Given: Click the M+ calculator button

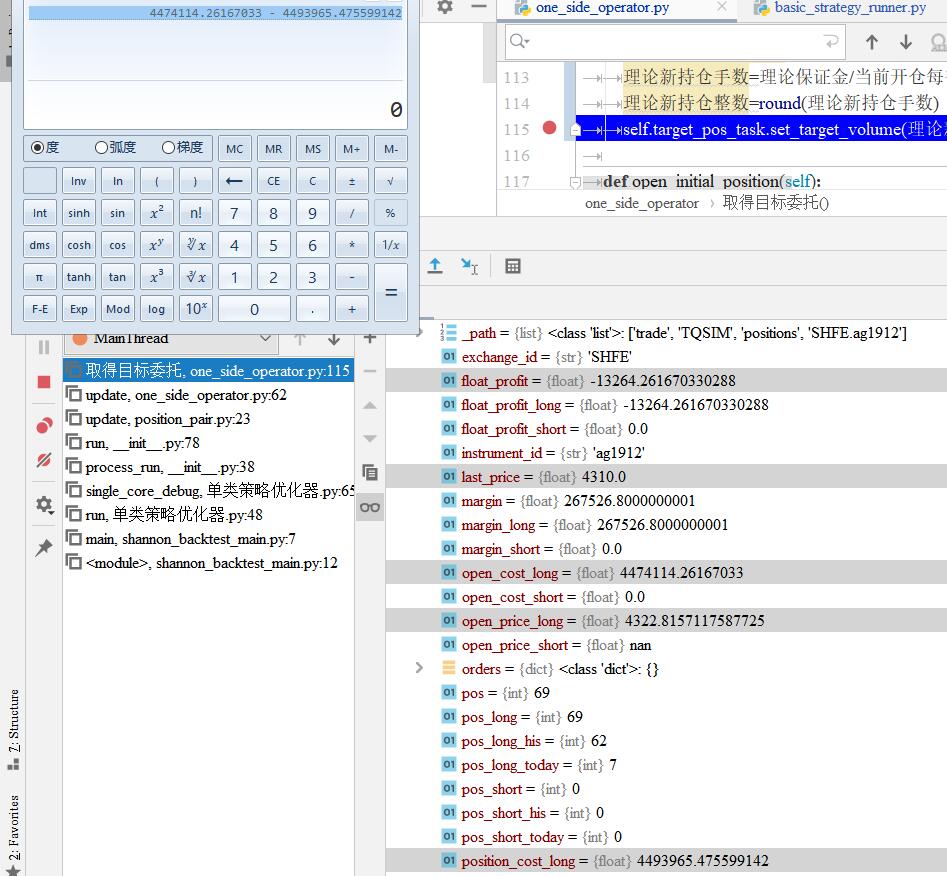Looking at the screenshot, I should (352, 149).
